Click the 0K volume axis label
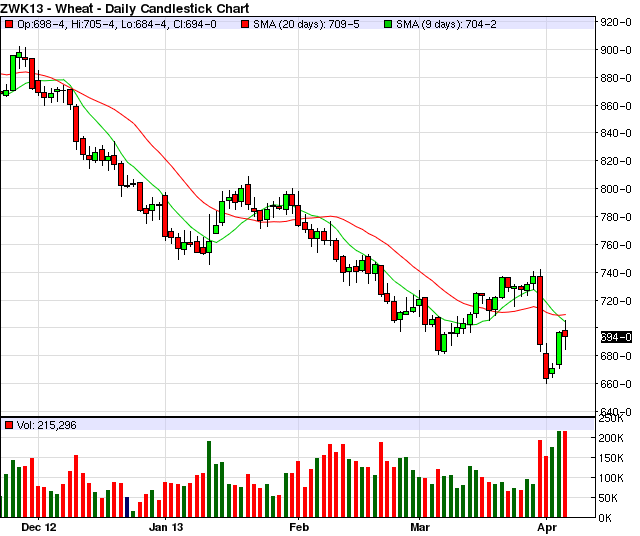The height and width of the screenshot is (536, 640). pos(605,518)
